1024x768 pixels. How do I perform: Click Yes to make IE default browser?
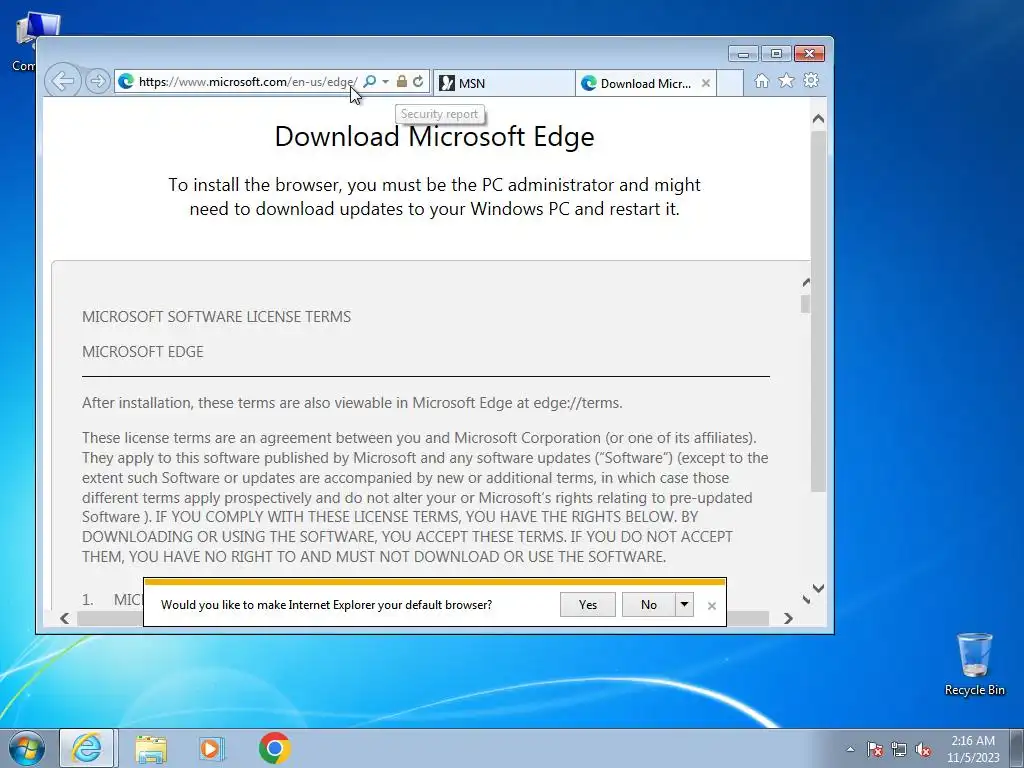pos(588,605)
